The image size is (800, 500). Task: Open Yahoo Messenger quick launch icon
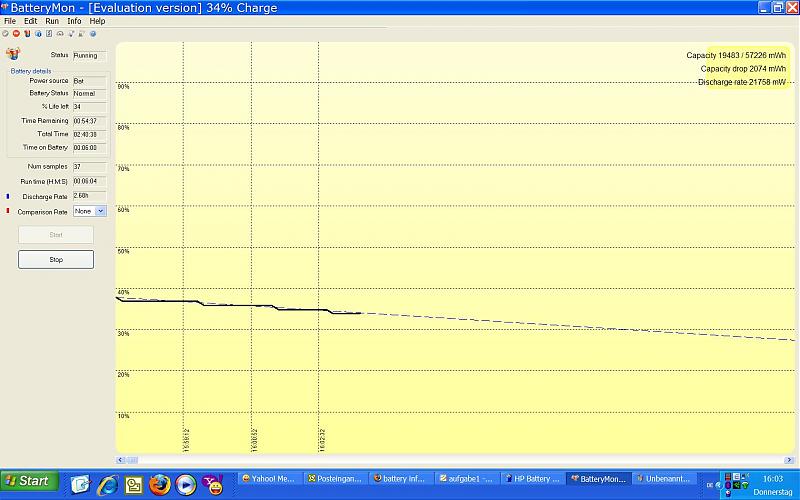(213, 485)
